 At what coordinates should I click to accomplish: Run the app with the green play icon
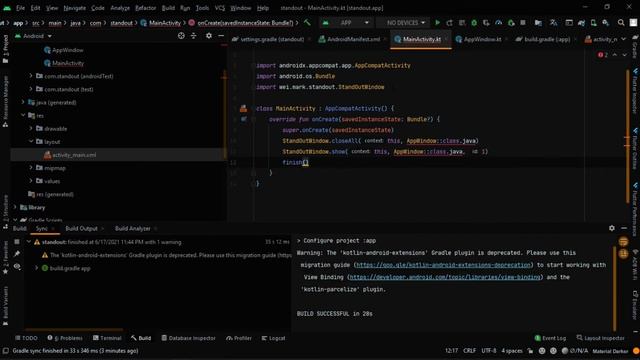pyautogui.click(x=437, y=23)
